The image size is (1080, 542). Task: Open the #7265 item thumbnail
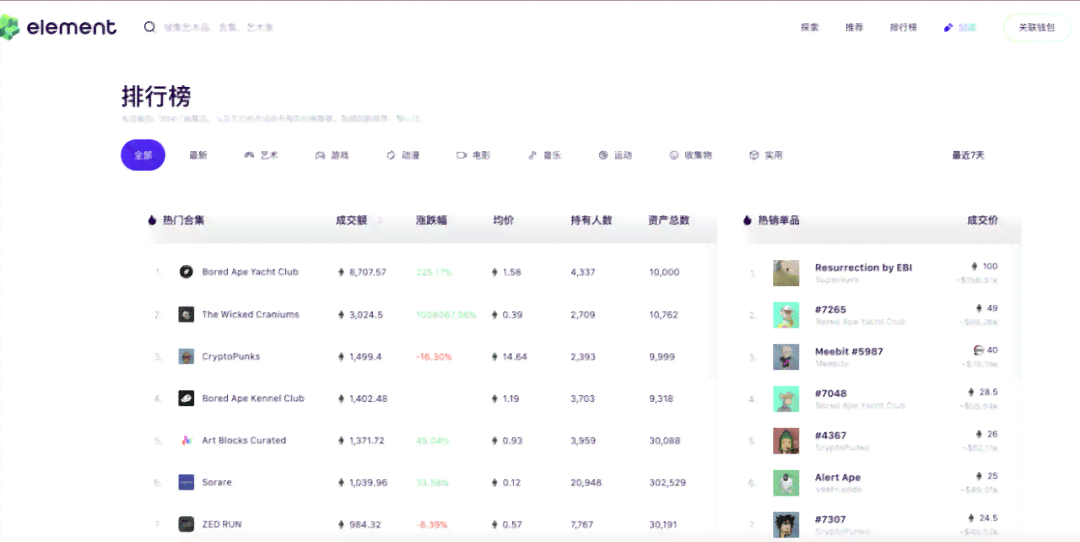tap(786, 315)
